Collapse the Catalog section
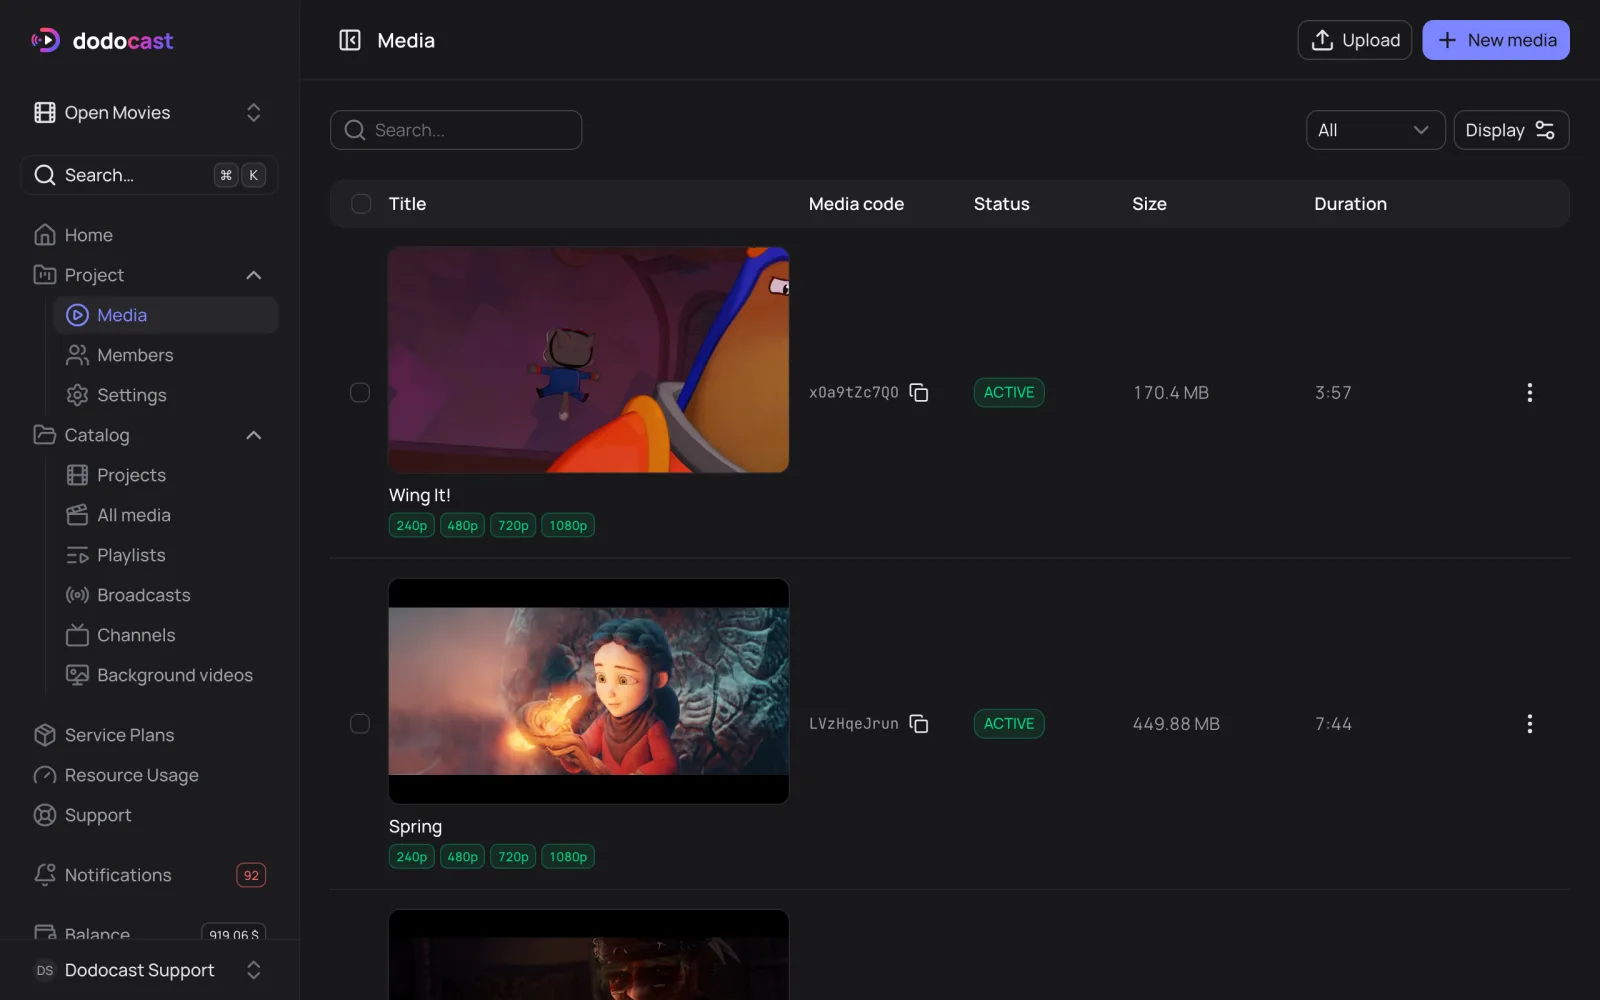Screen dimensions: 1600x1000 tap(254, 435)
